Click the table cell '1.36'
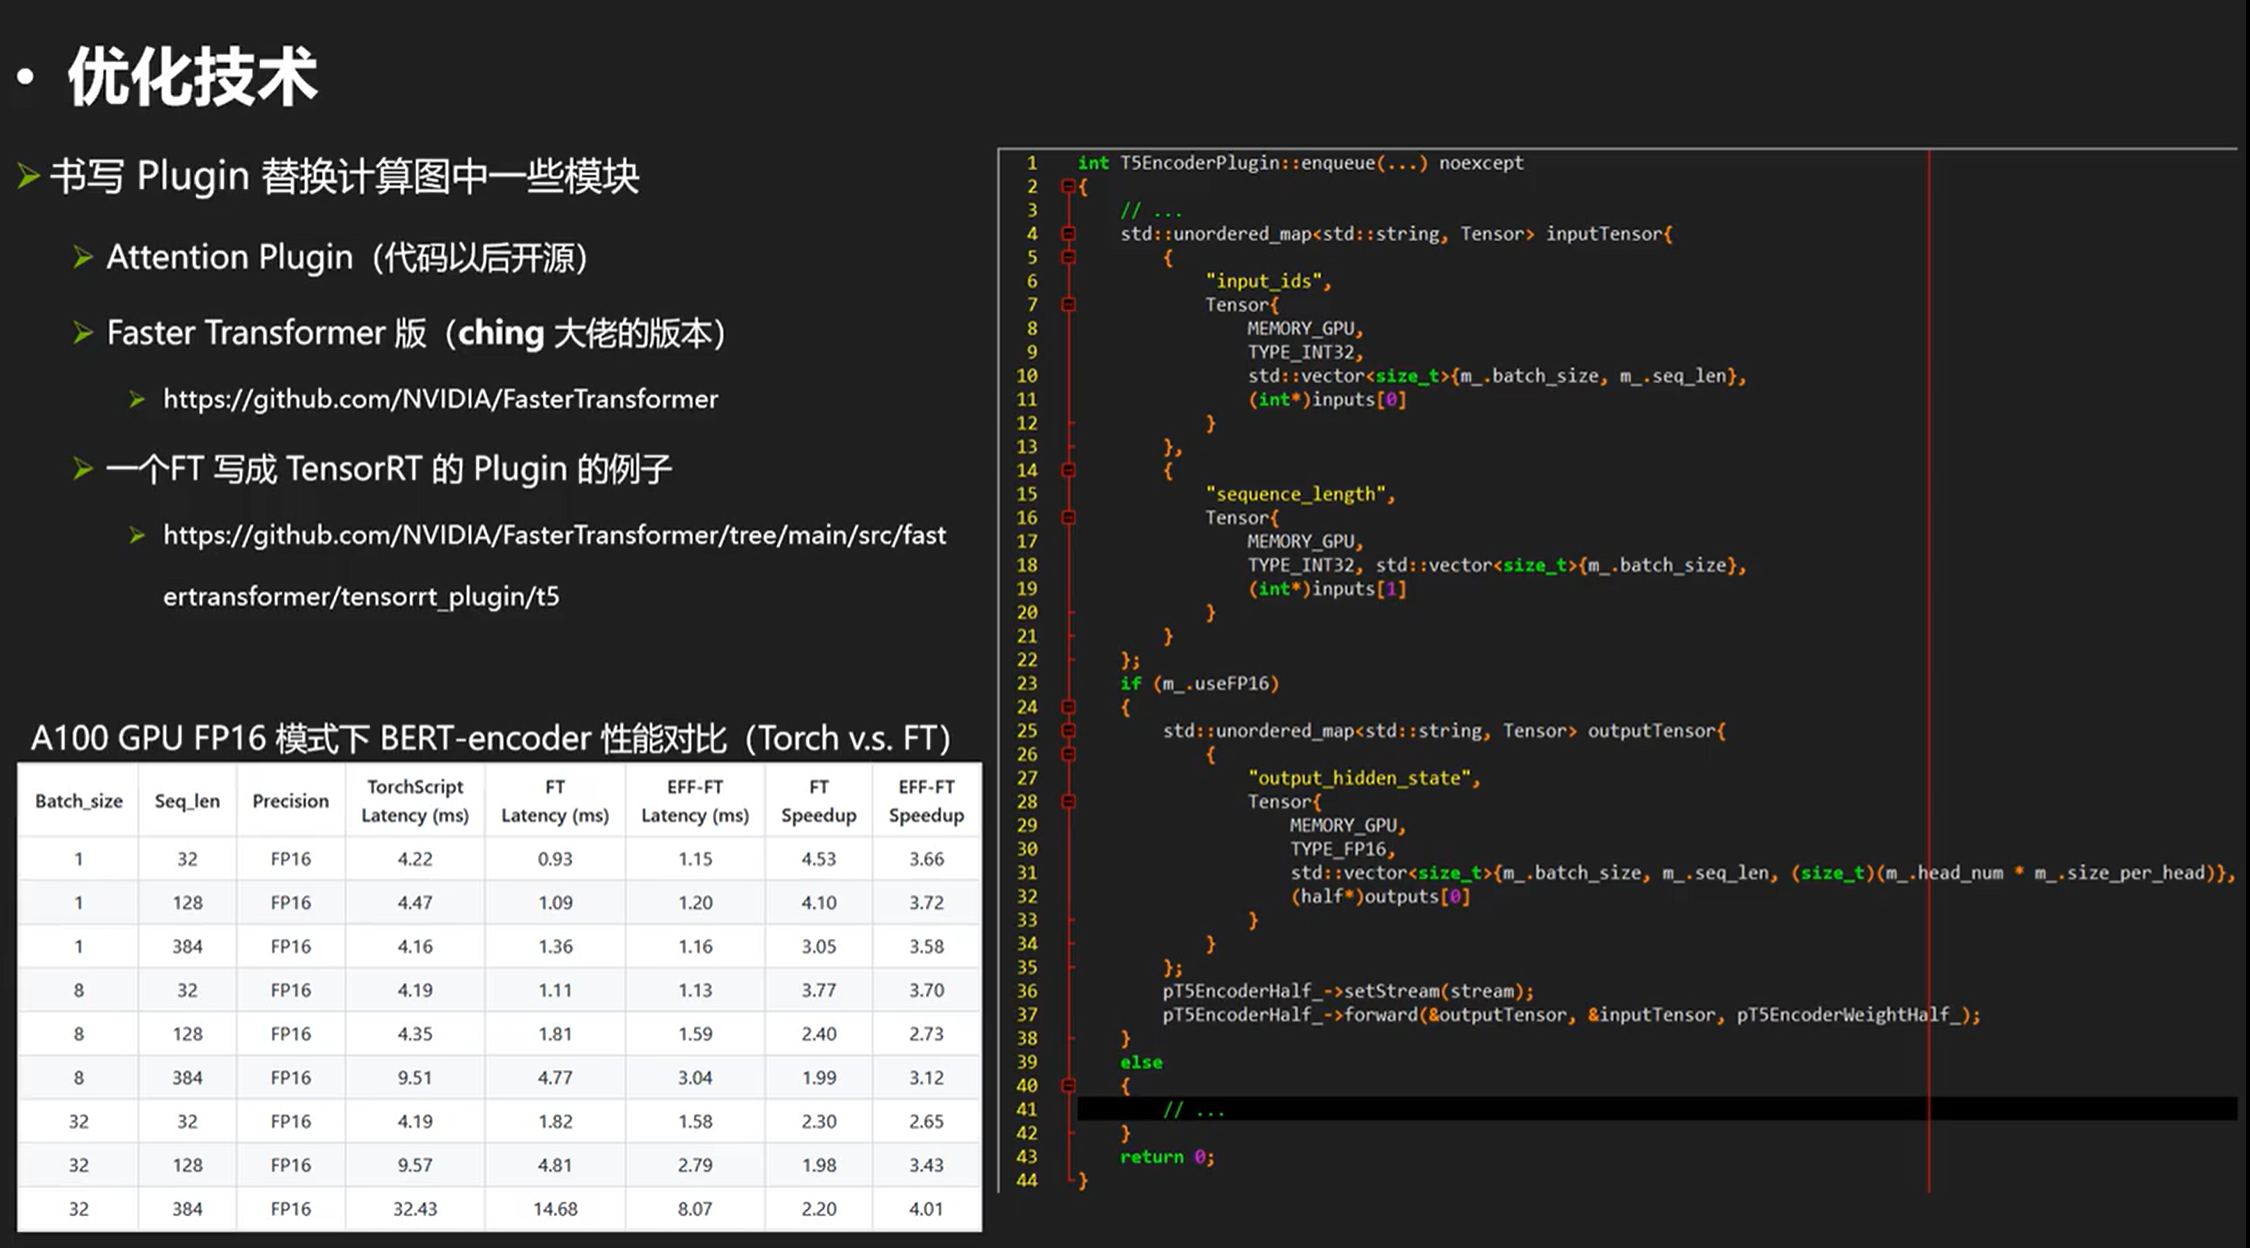Screen dimensions: 2250x1248 (x=555, y=946)
